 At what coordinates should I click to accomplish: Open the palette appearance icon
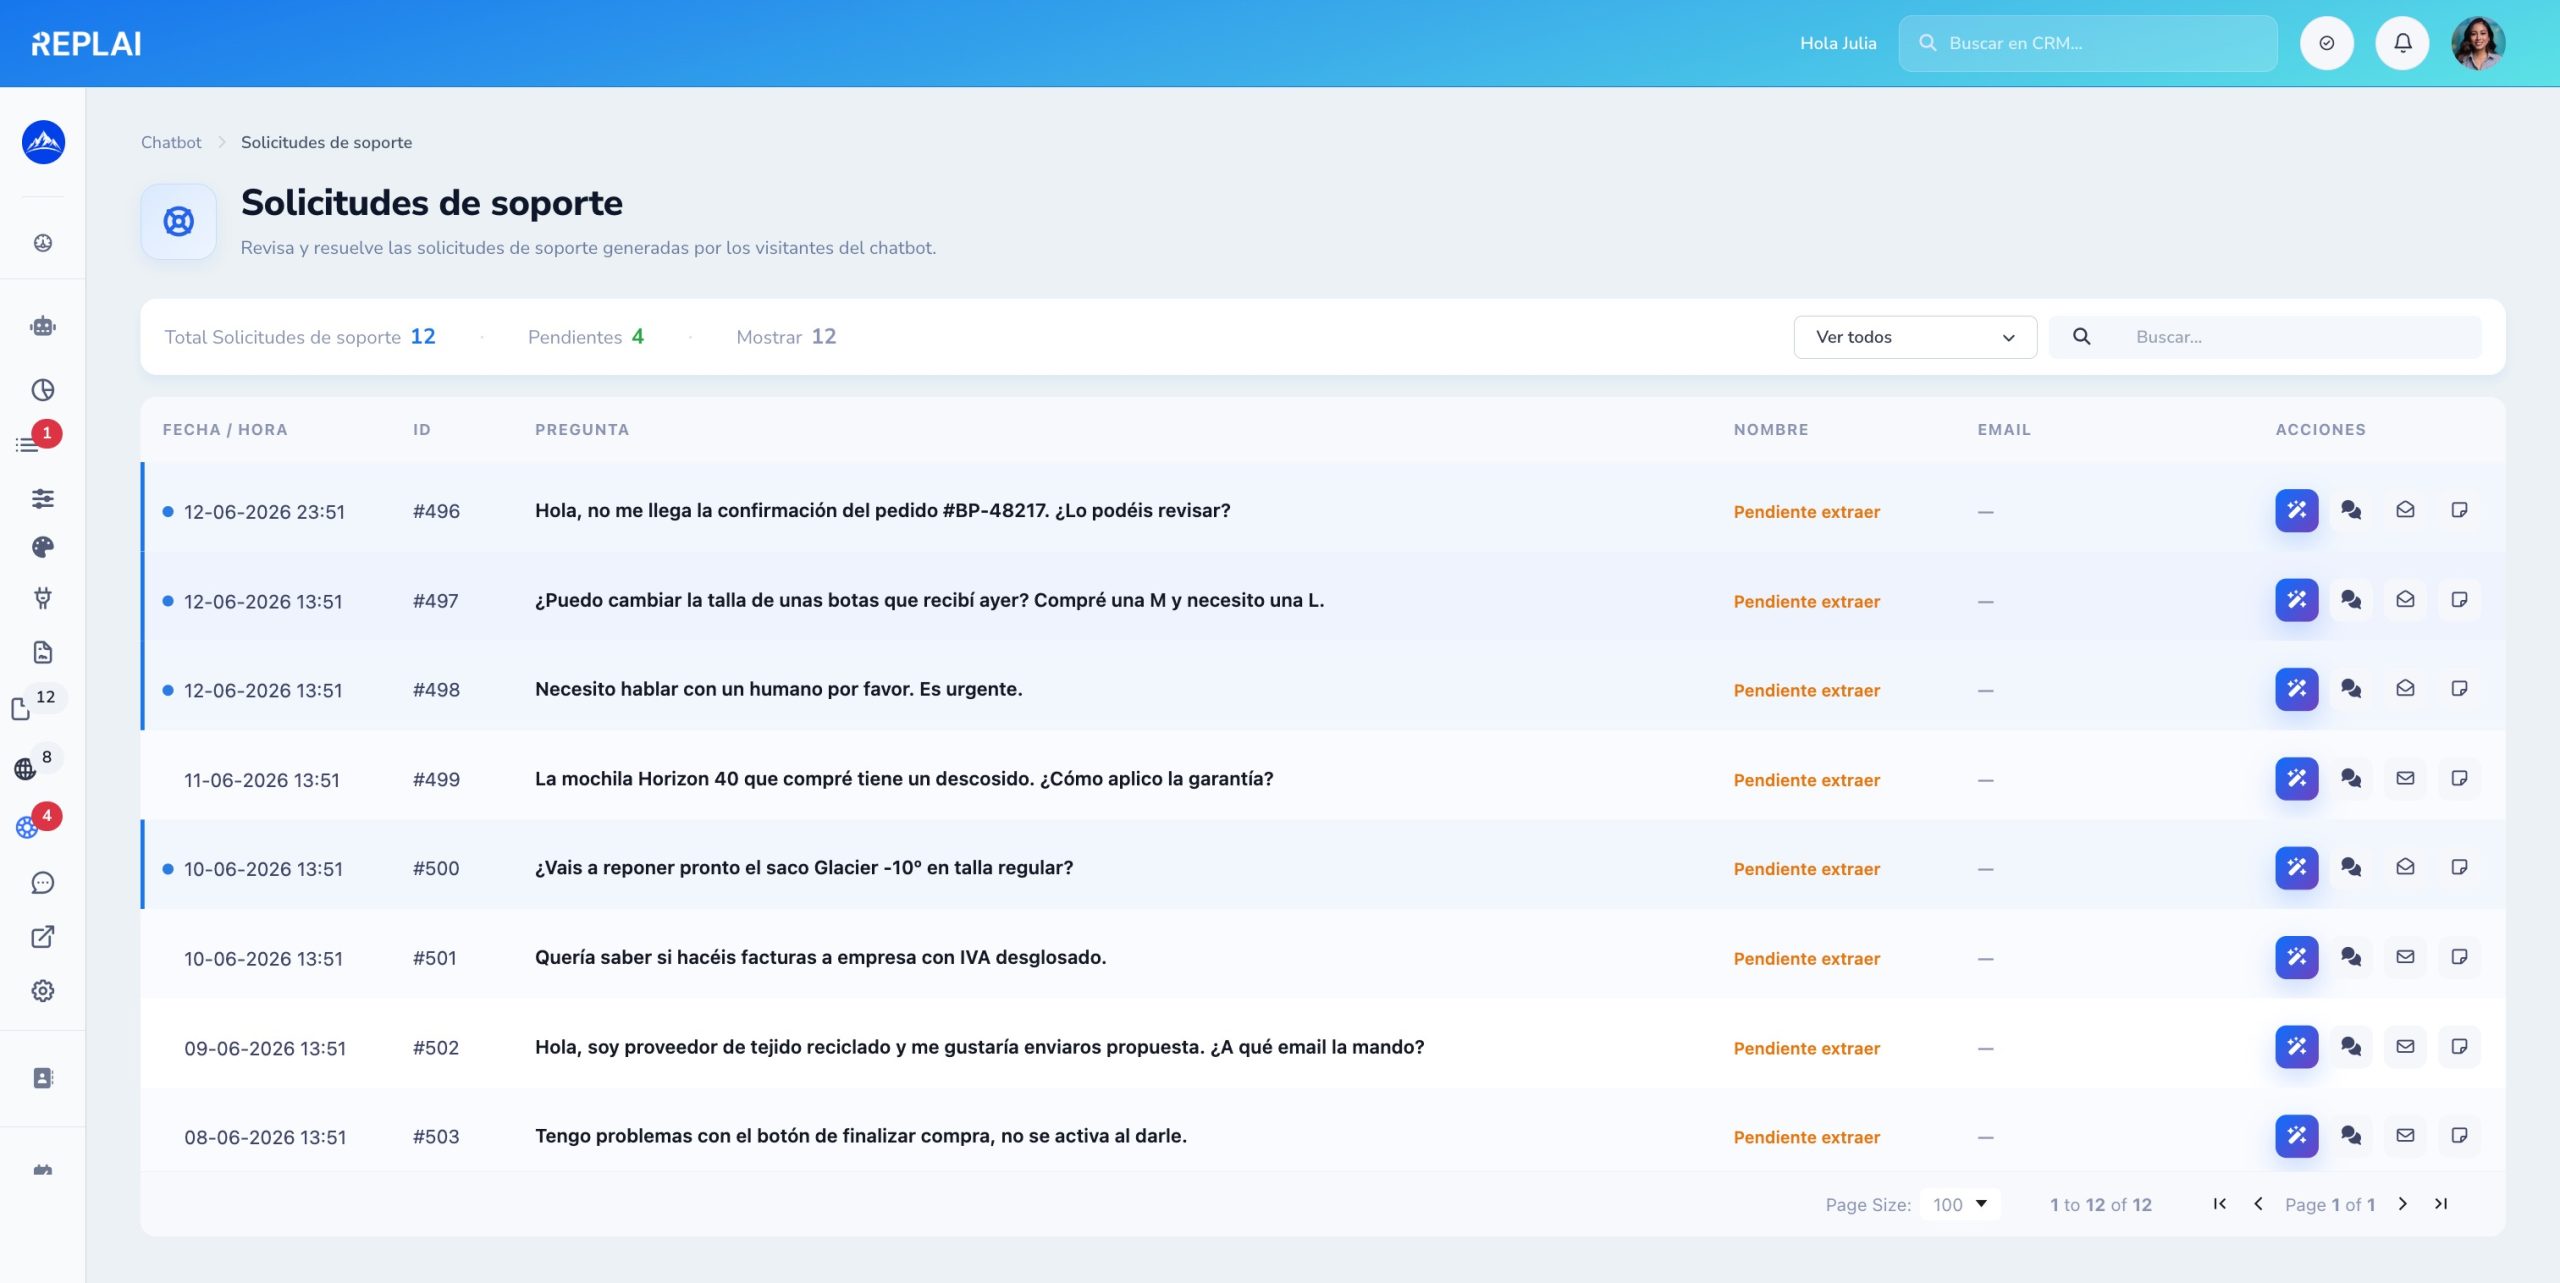point(43,547)
